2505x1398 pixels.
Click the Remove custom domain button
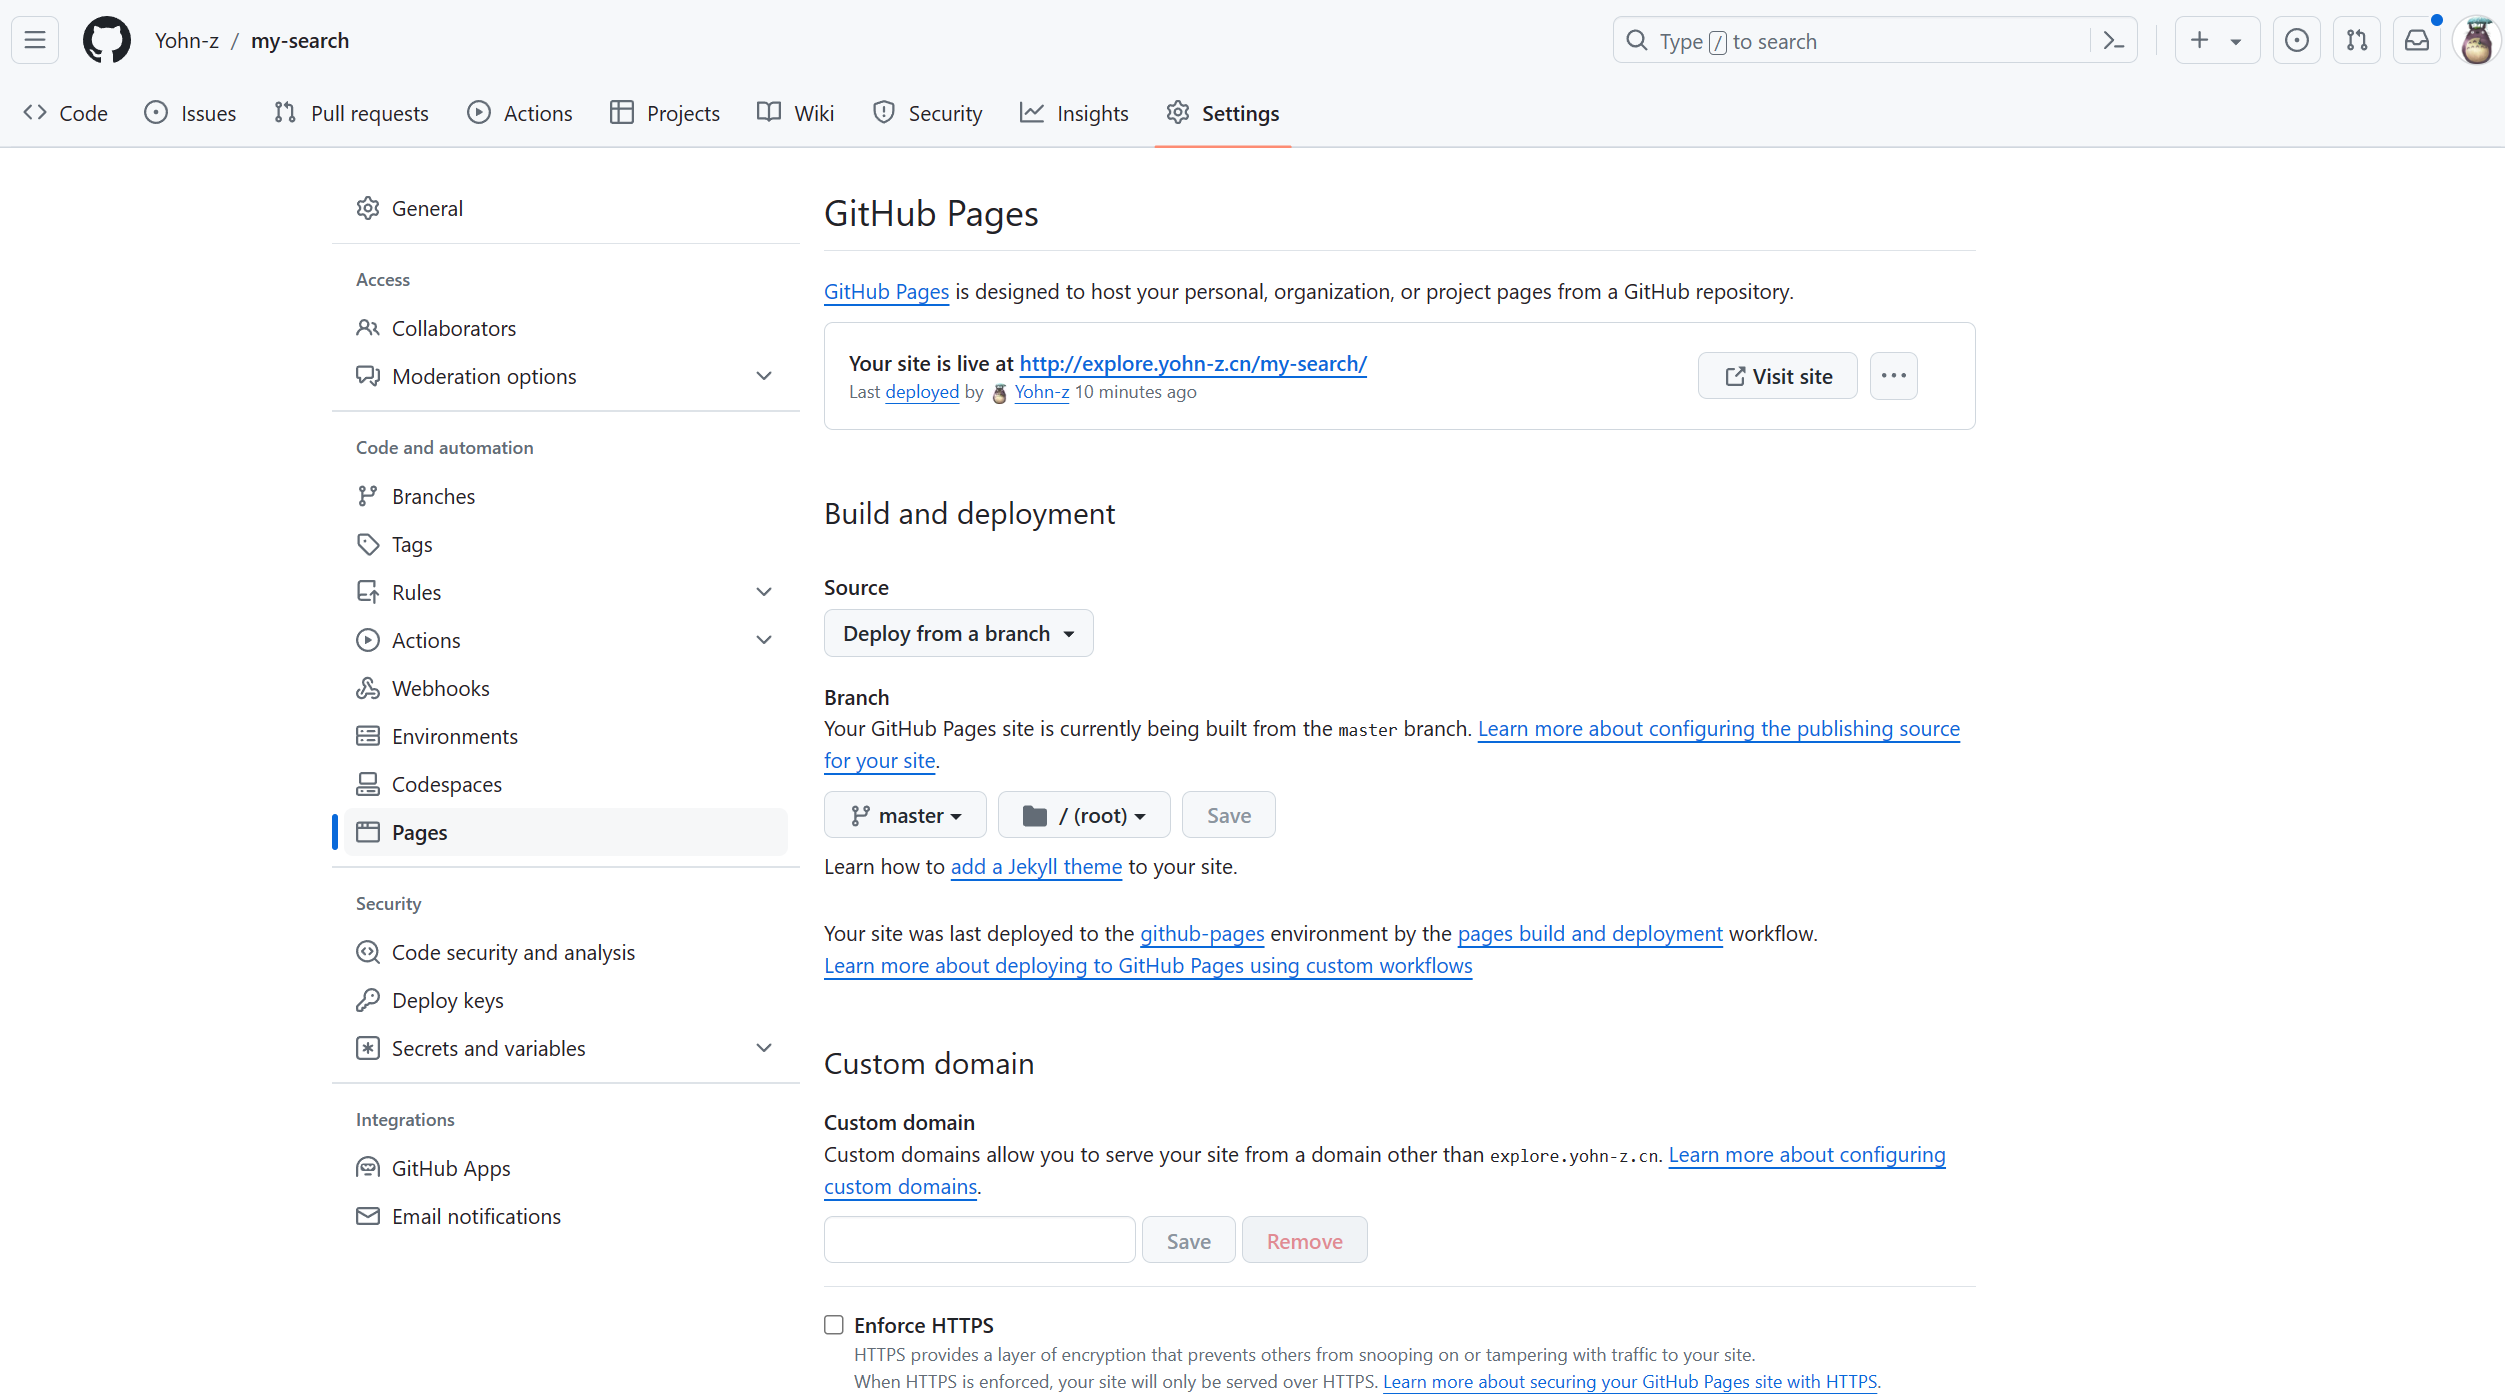tap(1304, 1240)
